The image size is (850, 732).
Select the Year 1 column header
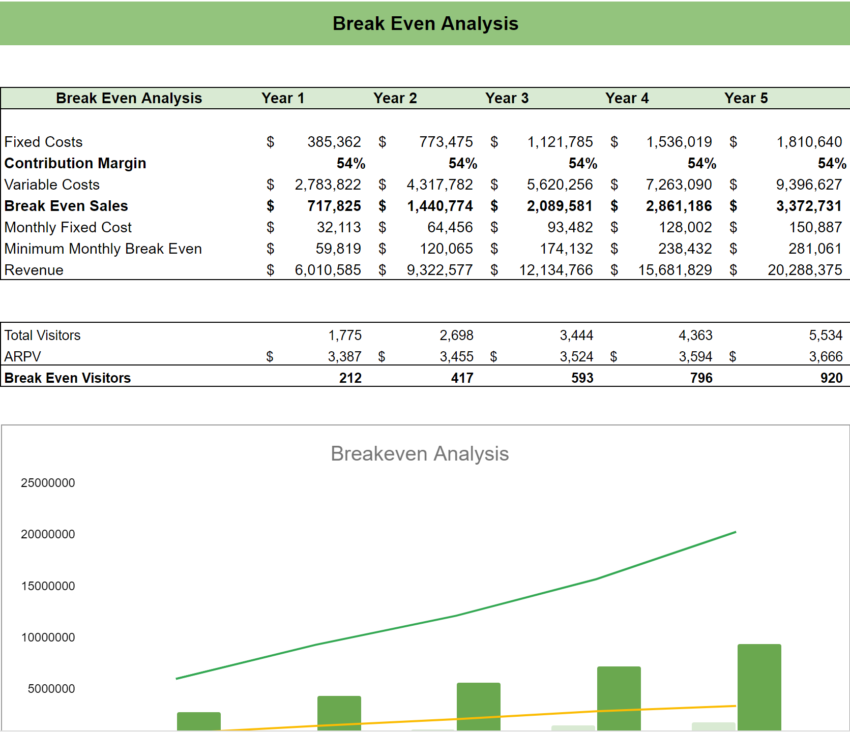[x=282, y=98]
